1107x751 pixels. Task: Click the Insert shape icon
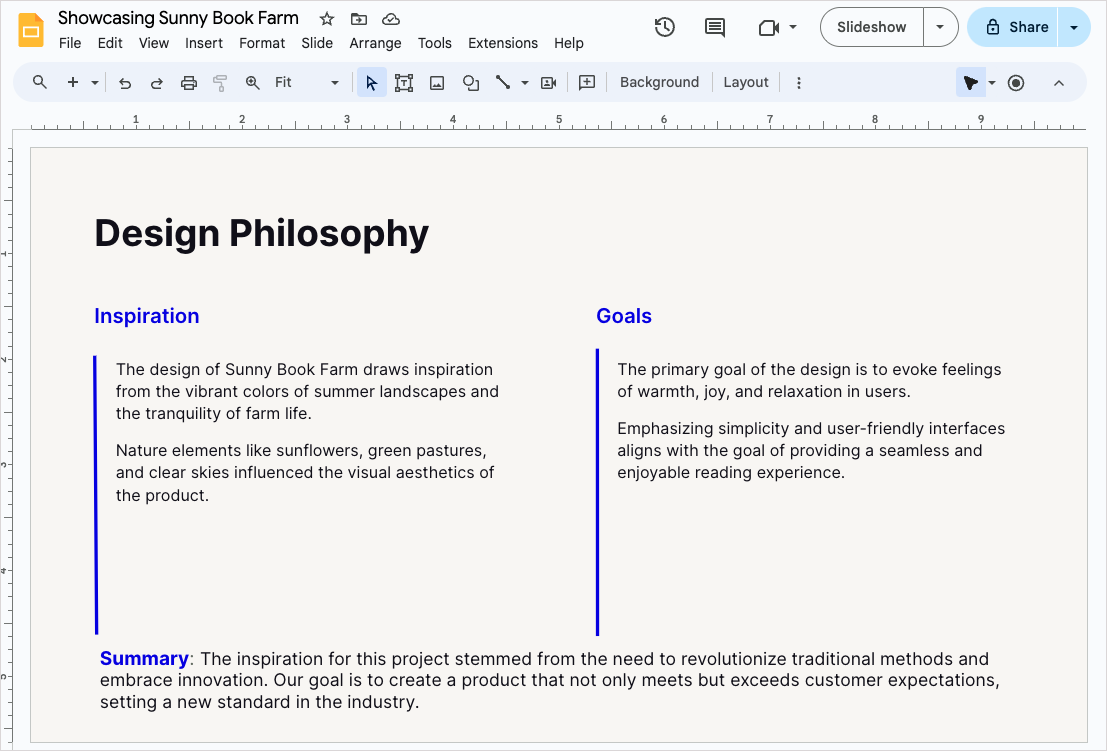[471, 83]
